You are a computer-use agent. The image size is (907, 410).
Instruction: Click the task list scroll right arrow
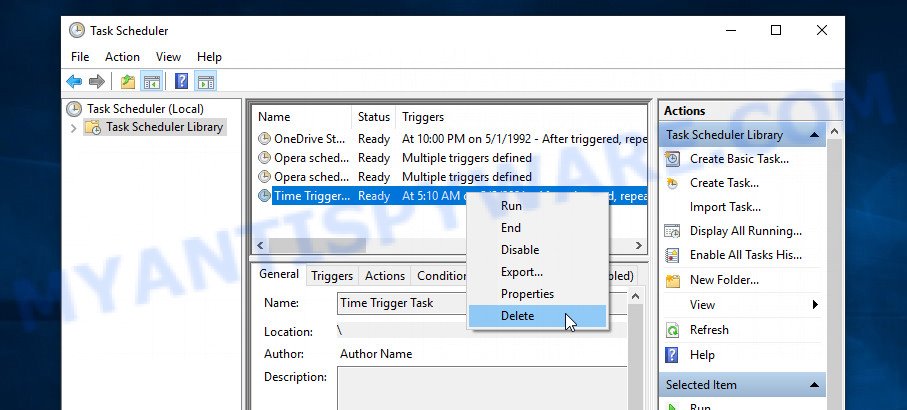click(x=639, y=245)
